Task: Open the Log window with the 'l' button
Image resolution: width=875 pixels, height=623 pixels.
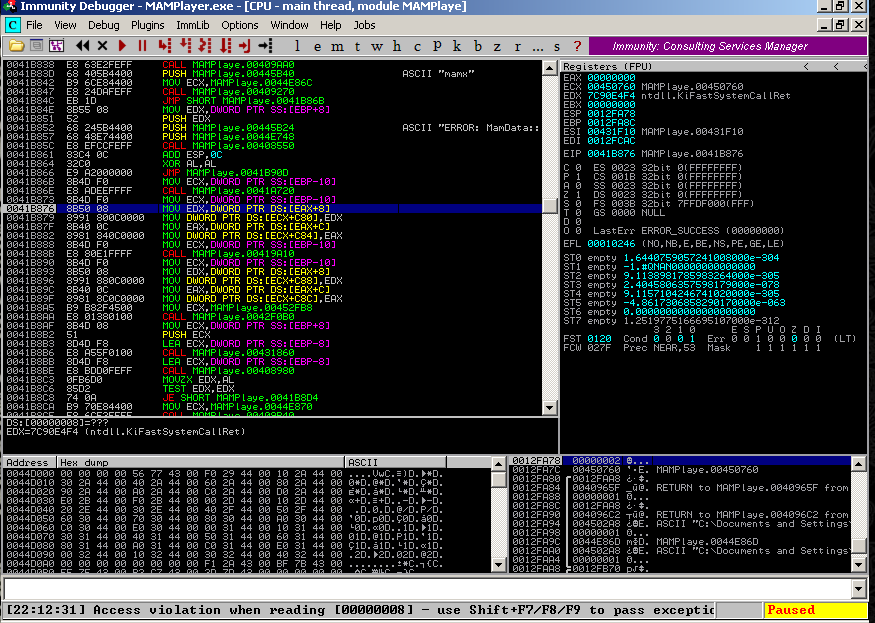Action: [297, 46]
